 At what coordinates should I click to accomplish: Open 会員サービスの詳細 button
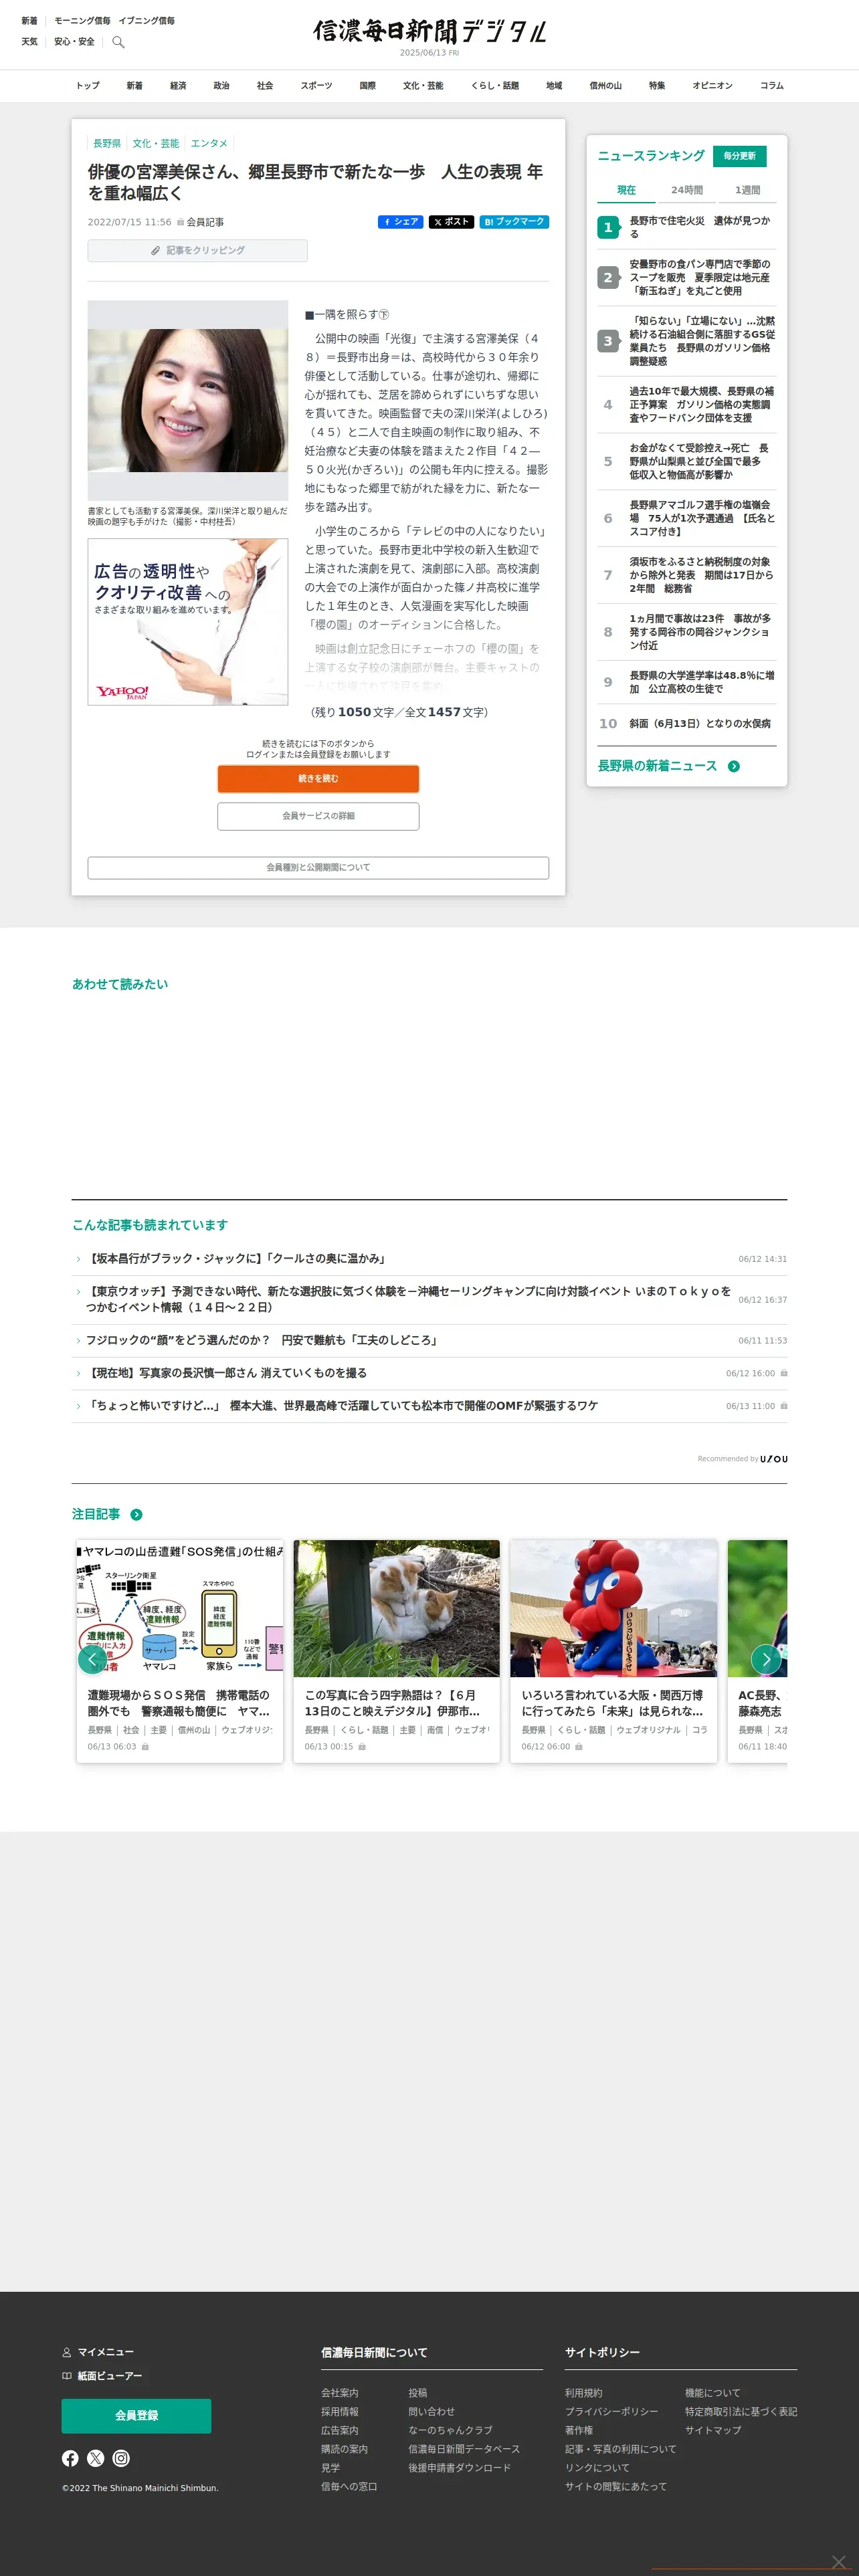[318, 816]
